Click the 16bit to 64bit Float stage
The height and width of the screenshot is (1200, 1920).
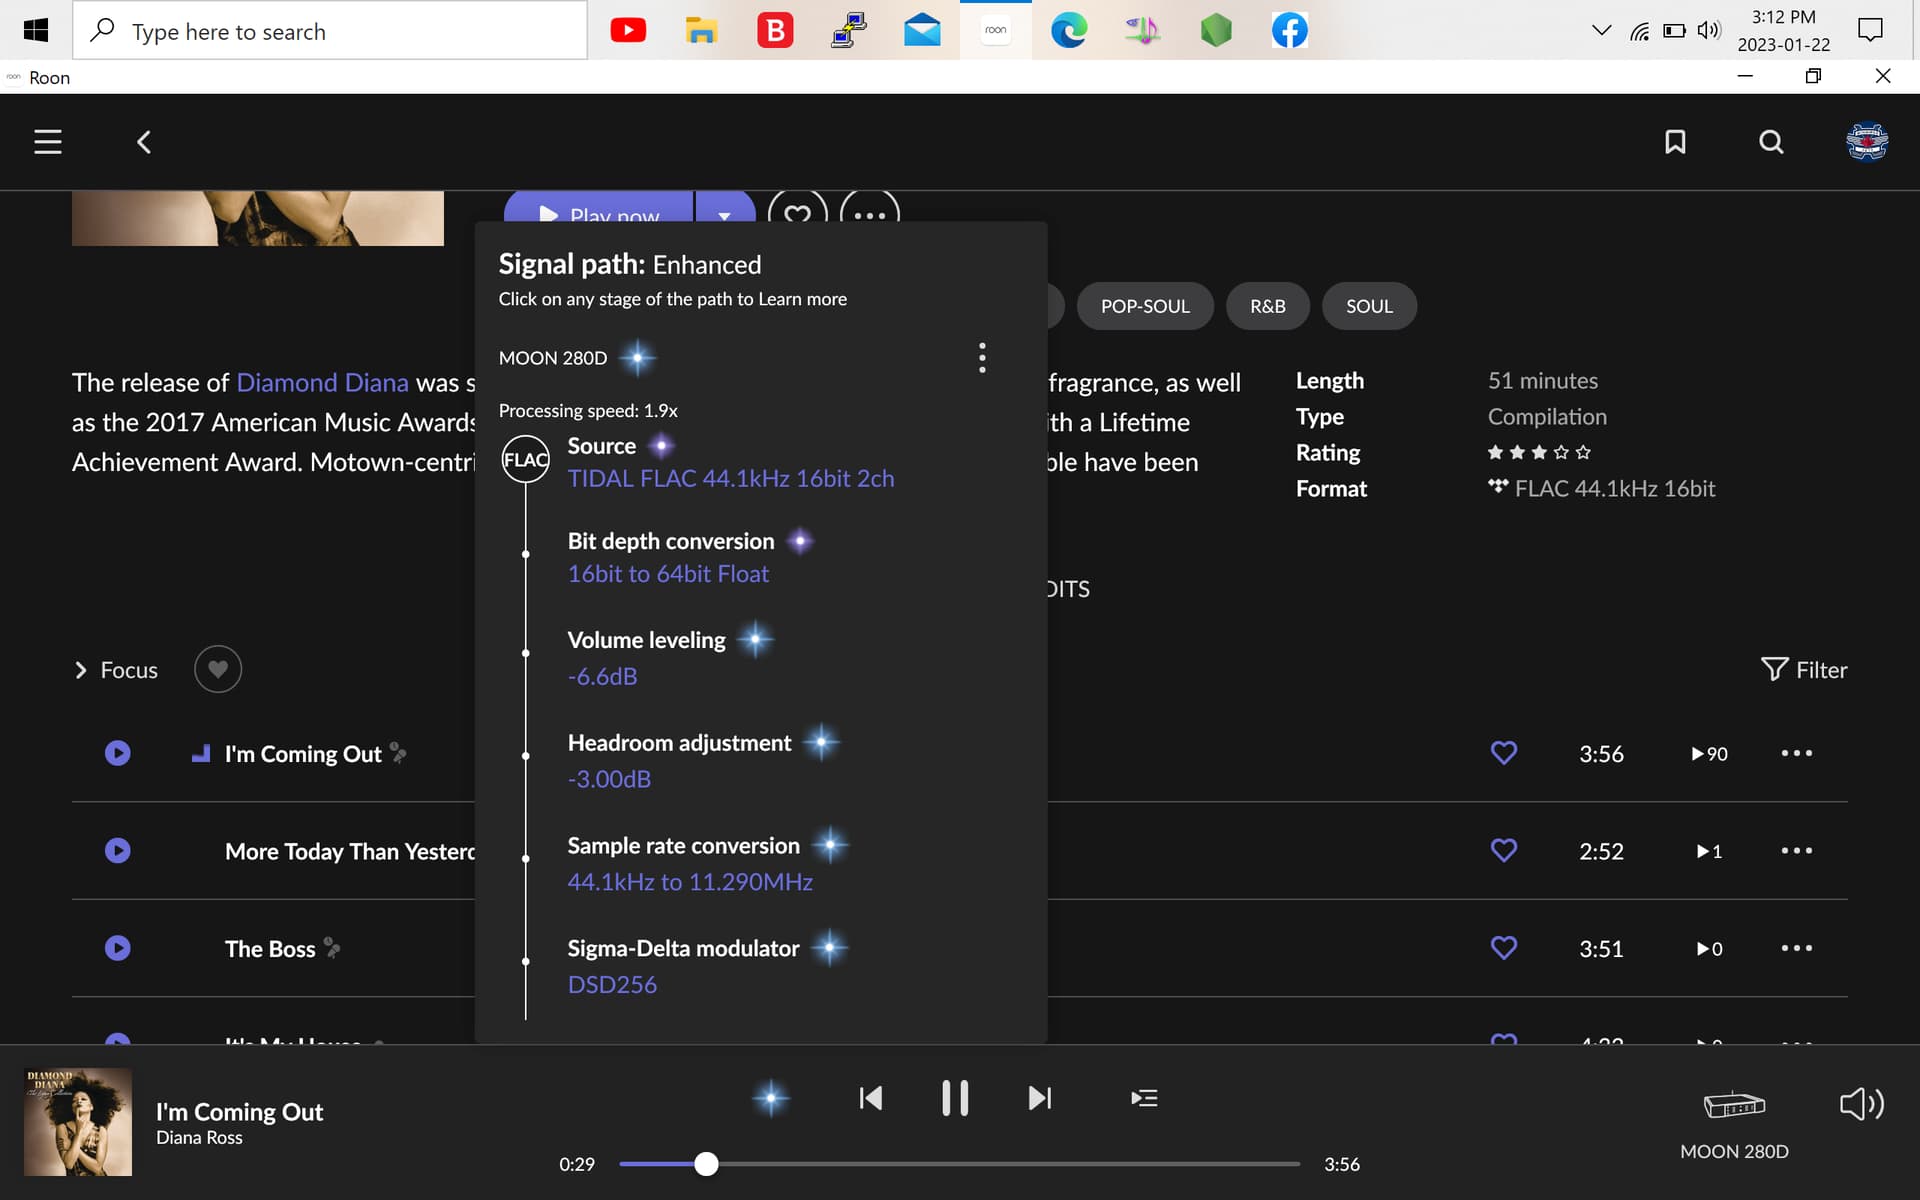pos(668,574)
